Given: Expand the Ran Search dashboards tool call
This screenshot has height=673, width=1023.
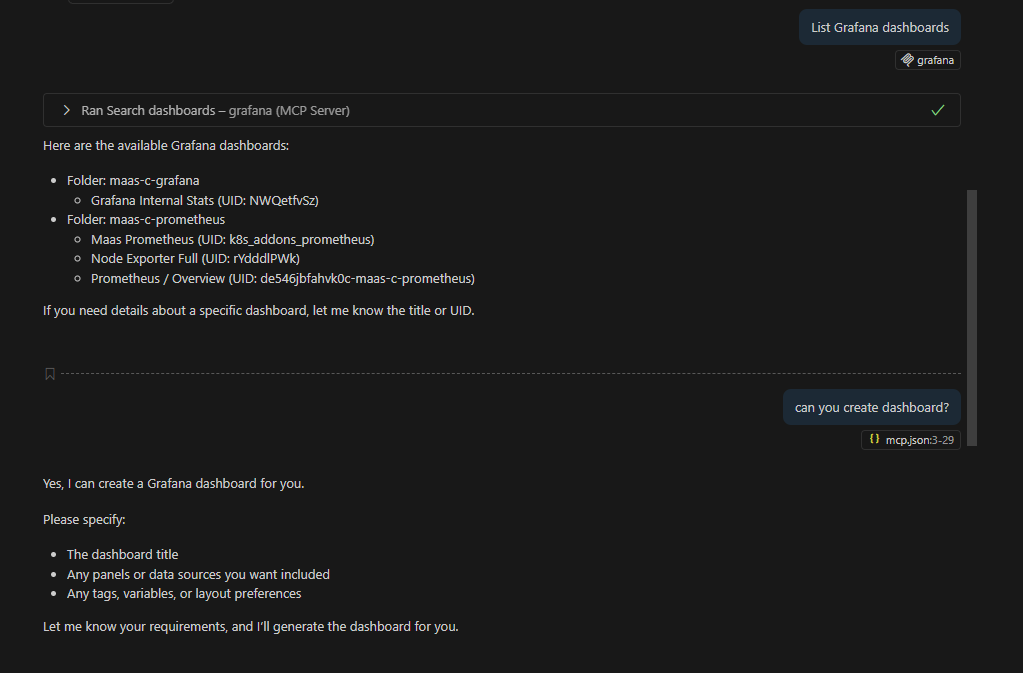Looking at the screenshot, I should [x=66, y=110].
